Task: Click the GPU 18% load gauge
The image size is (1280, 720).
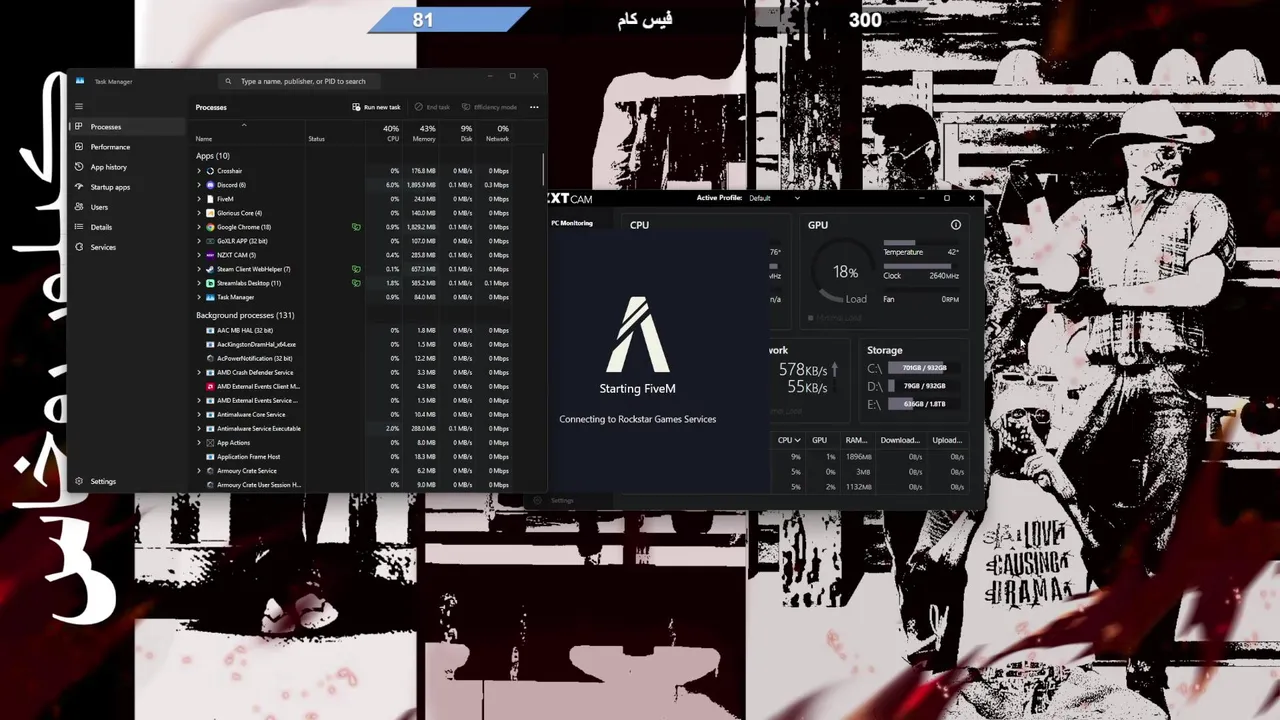Action: [846, 272]
